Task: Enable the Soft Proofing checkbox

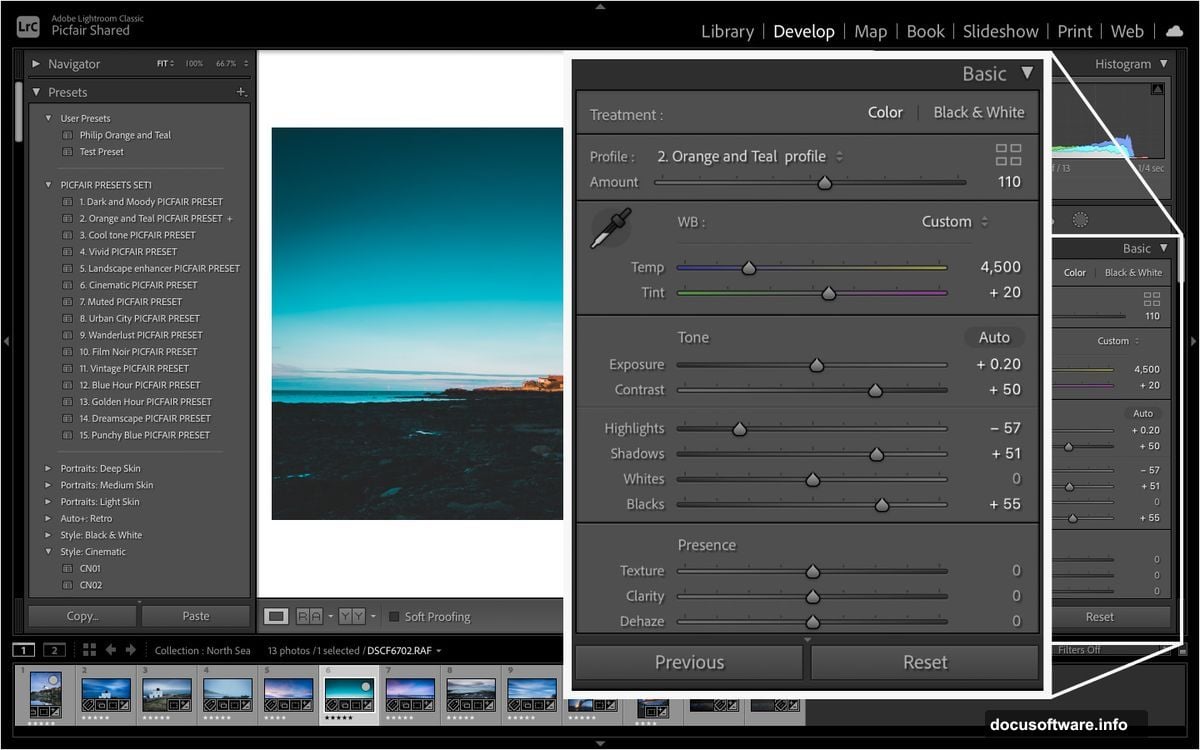Action: pyautogui.click(x=395, y=616)
